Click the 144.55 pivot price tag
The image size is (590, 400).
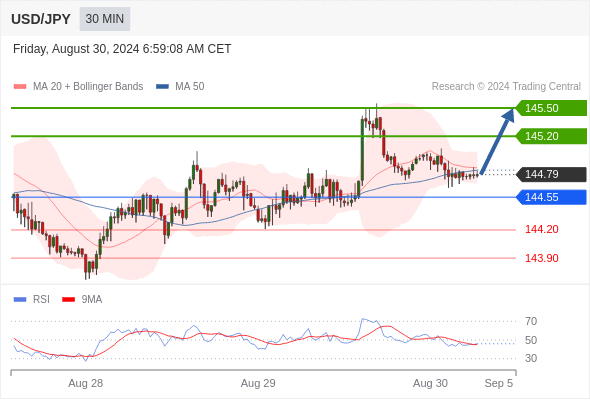click(551, 197)
